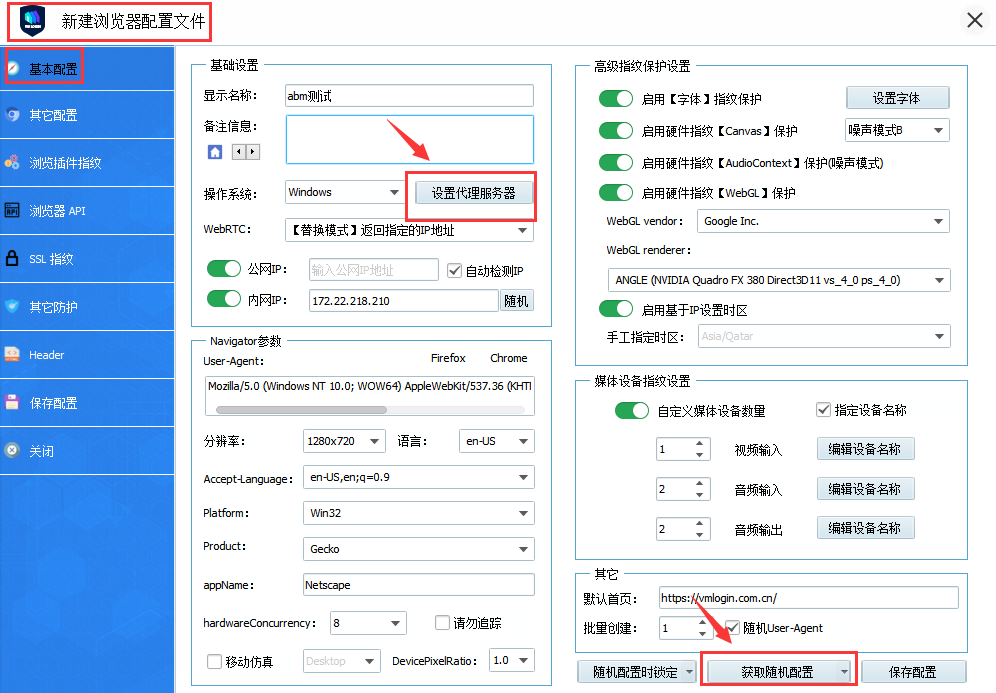The image size is (996, 693).
Task: Click the 浏览插件指纹 sidebar icon
Action: click(12, 163)
